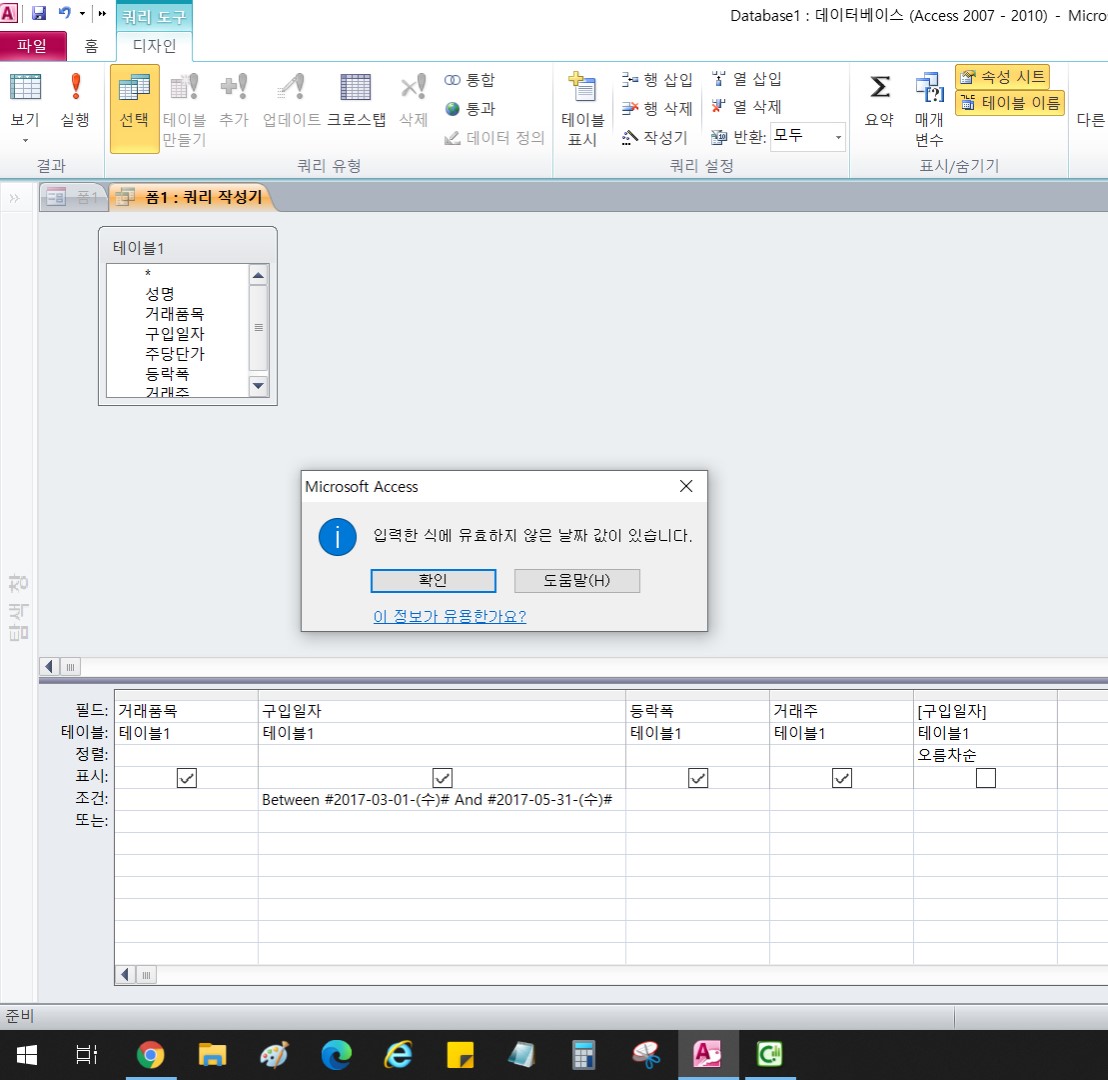Click the '이 정보가 유용한가요?' link
The width and height of the screenshot is (1108, 1080).
(449, 616)
